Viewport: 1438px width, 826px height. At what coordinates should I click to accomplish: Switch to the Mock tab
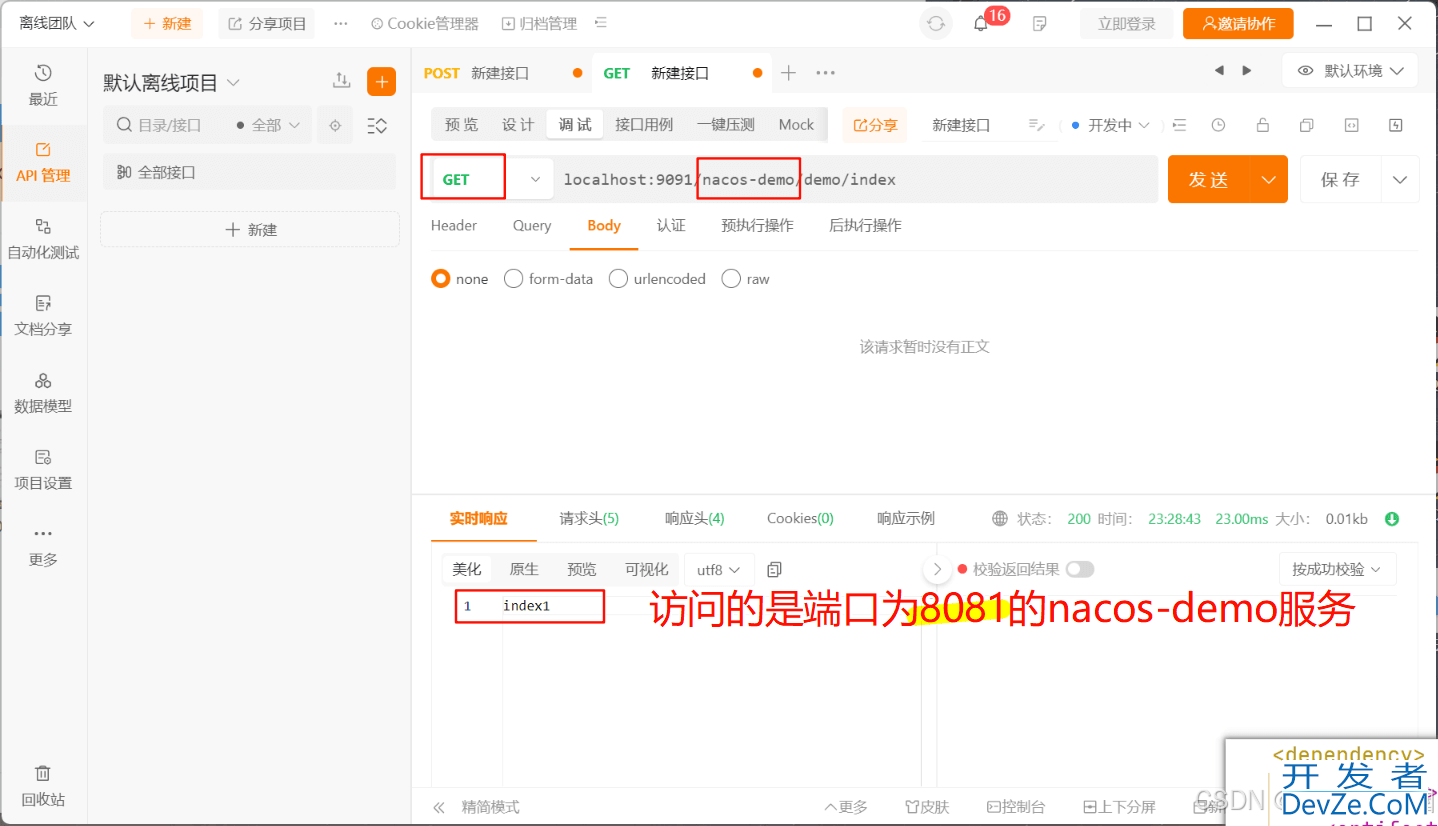tap(796, 125)
